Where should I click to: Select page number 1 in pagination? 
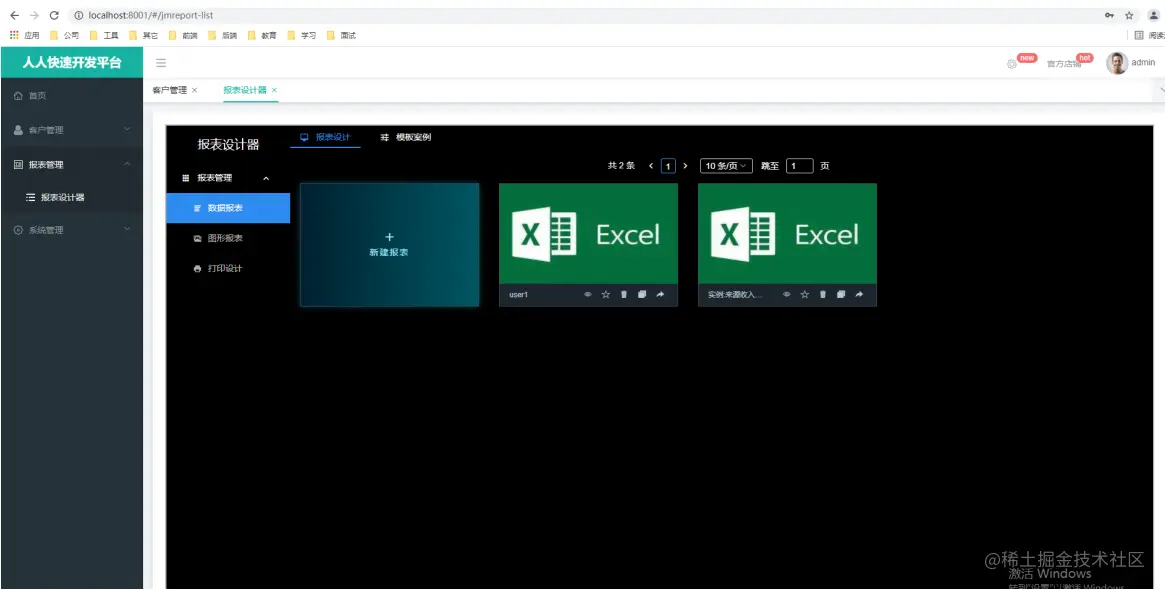click(668, 166)
